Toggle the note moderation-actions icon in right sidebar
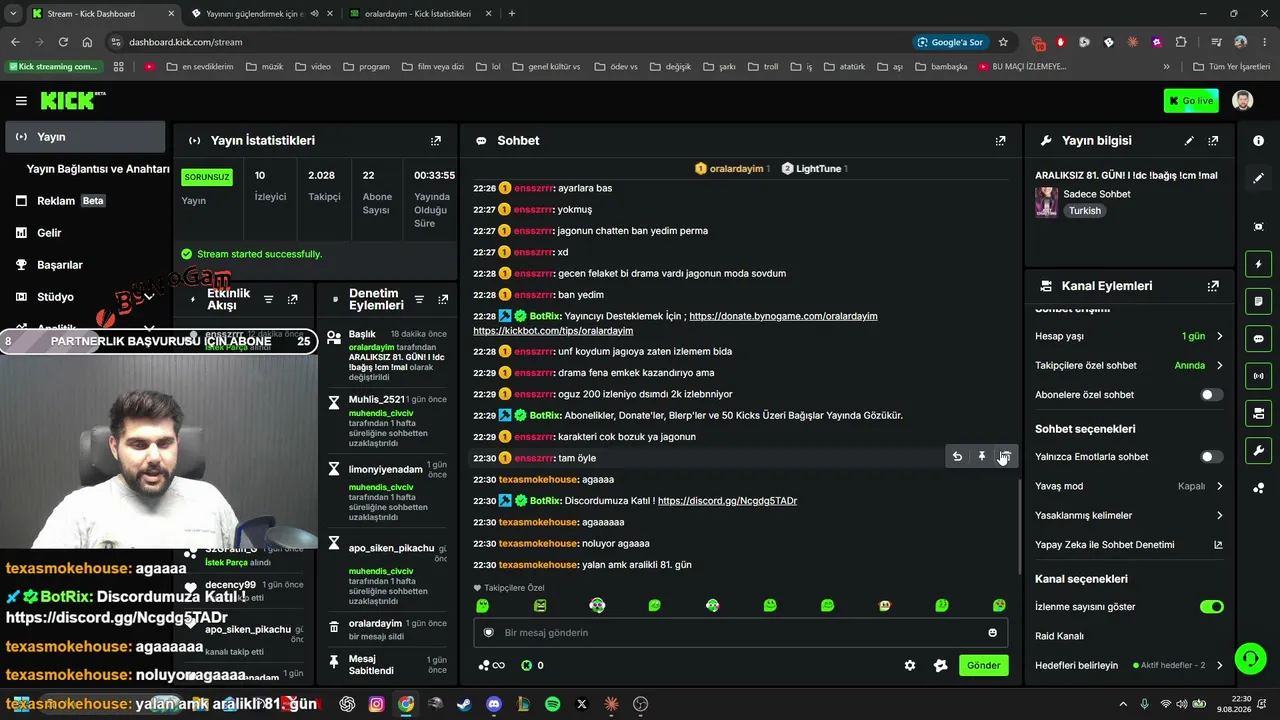This screenshot has height=720, width=1280. [1258, 301]
